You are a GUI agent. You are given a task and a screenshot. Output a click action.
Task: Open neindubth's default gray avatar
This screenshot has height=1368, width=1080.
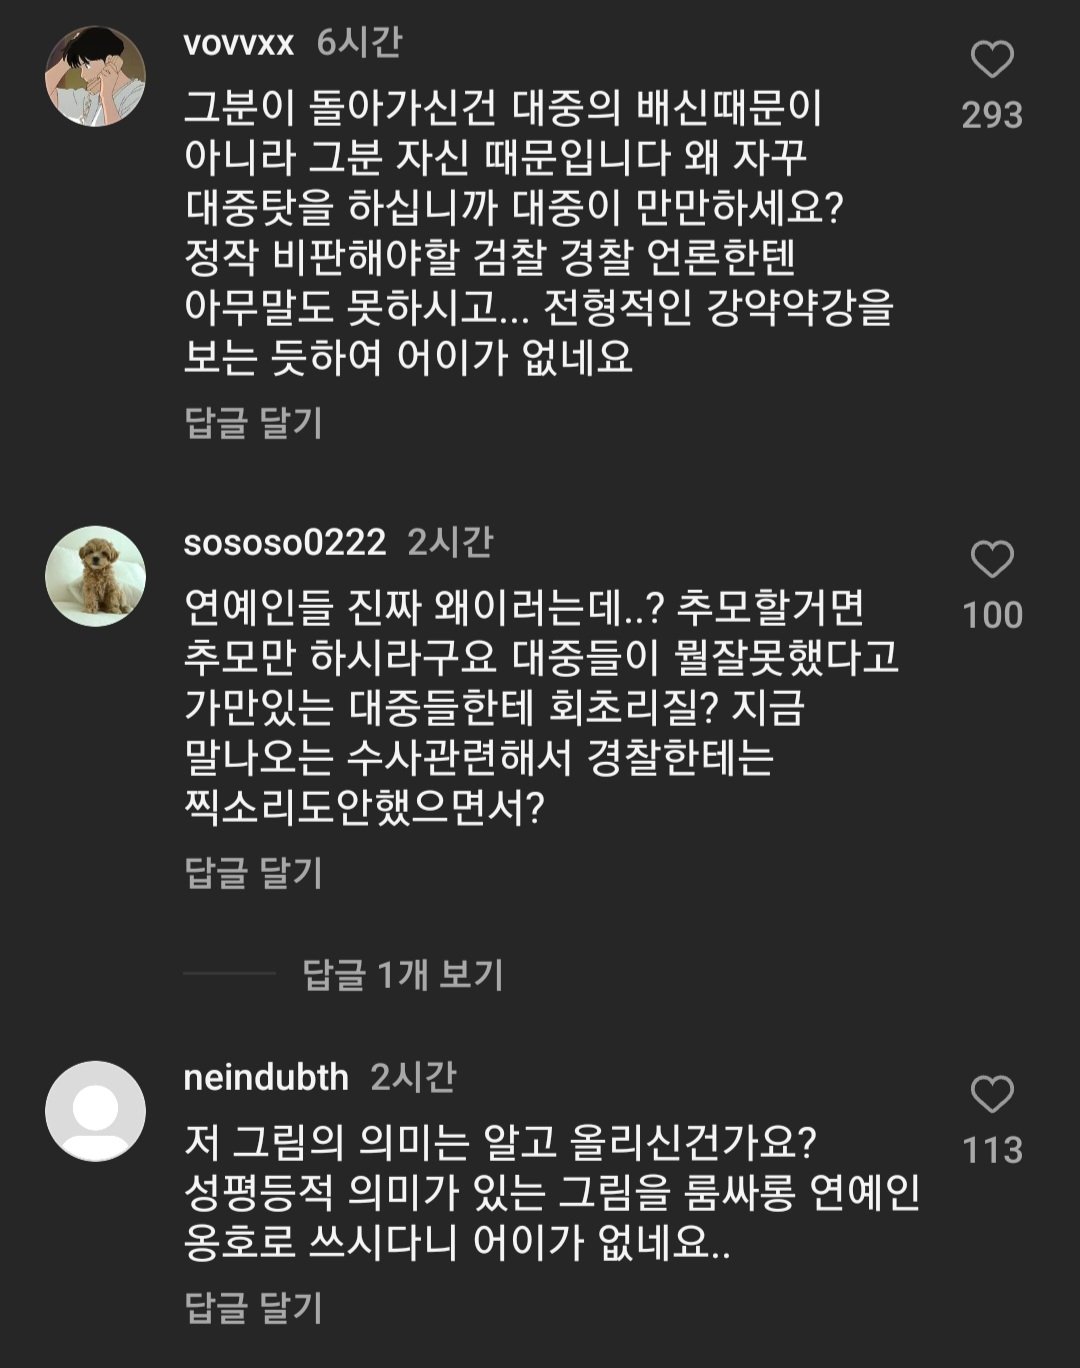point(96,1111)
